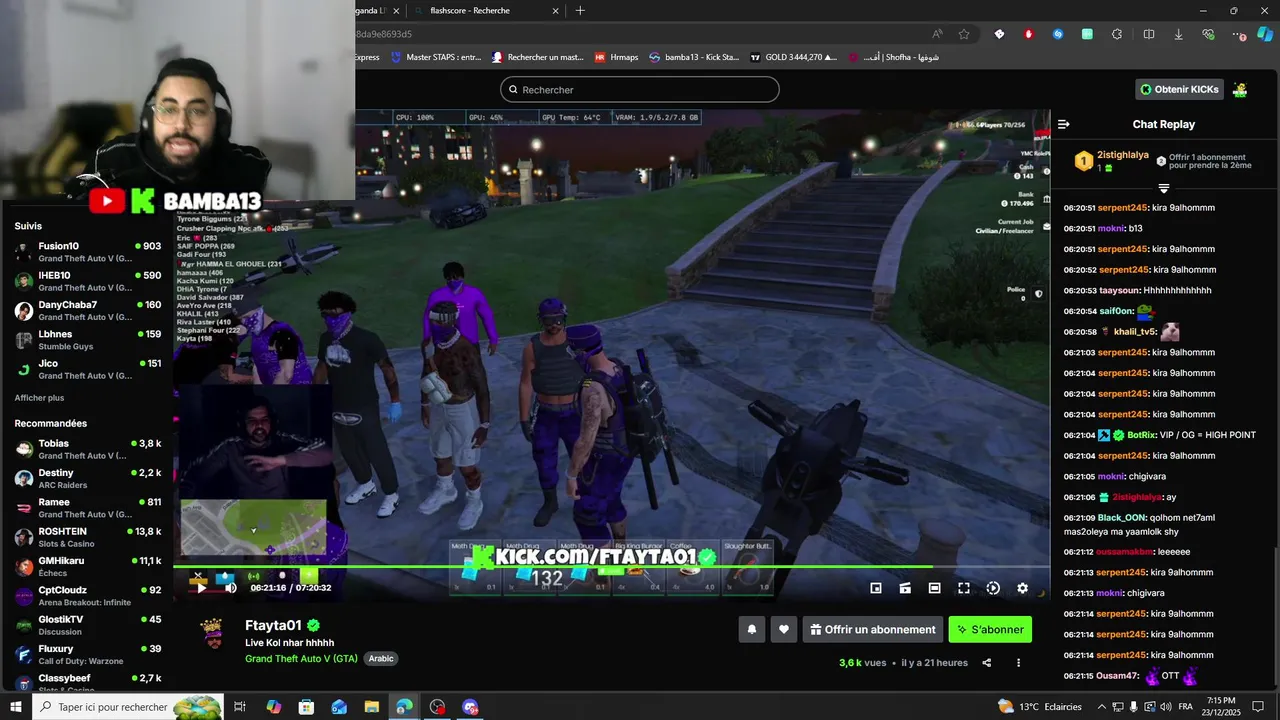Viewport: 1280px width, 720px height.
Task: Open the playback speed control
Action: click(x=993, y=588)
